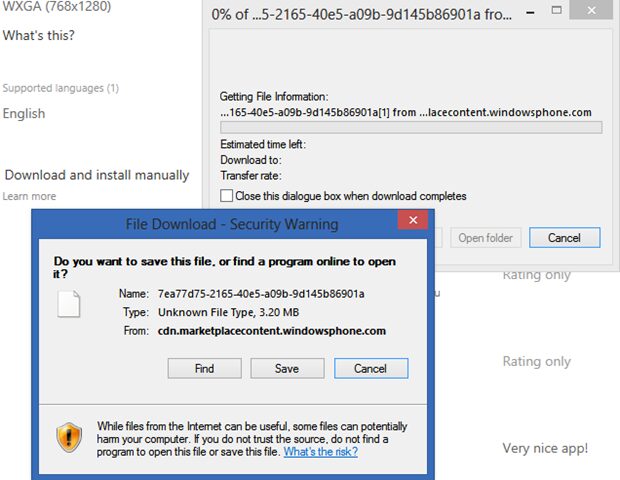Tick "Close this dialogue box when download completes"
Screen dimensions: 620x480
point(226,196)
